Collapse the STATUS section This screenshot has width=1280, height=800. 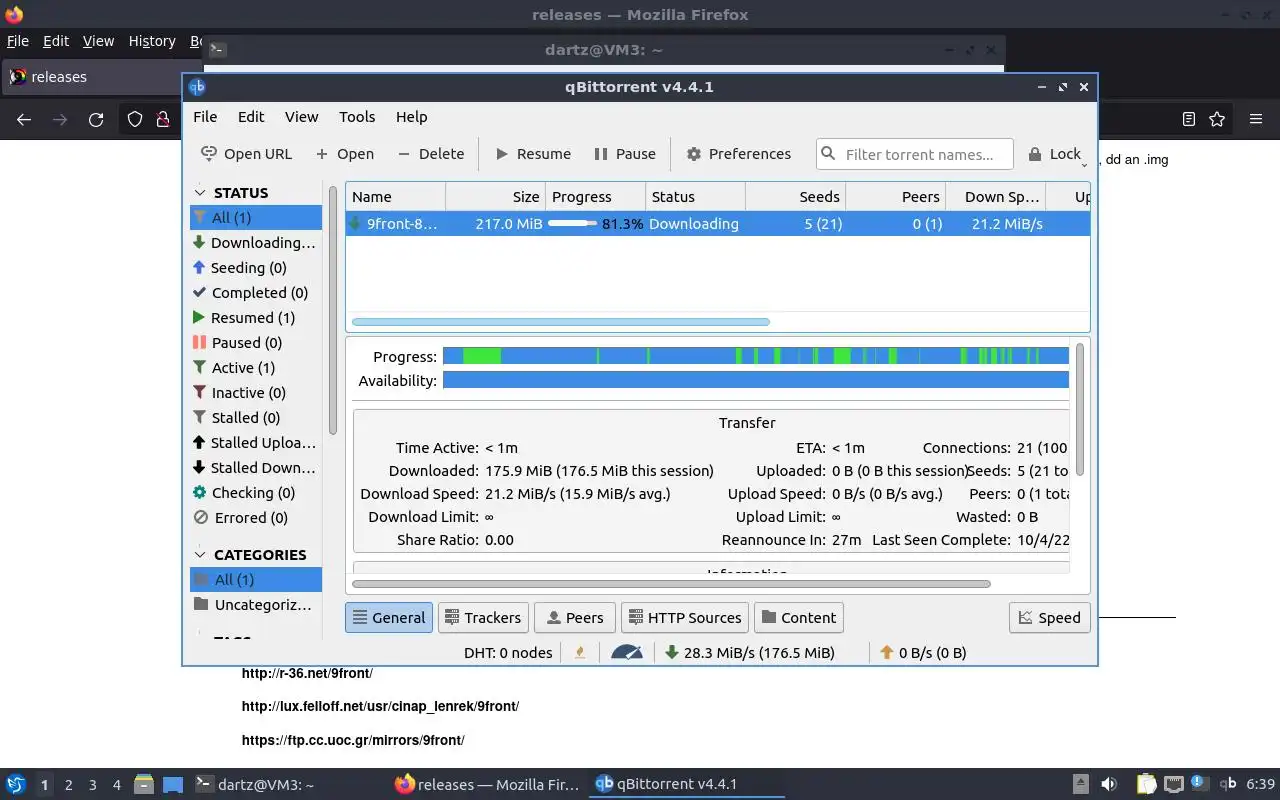[200, 192]
